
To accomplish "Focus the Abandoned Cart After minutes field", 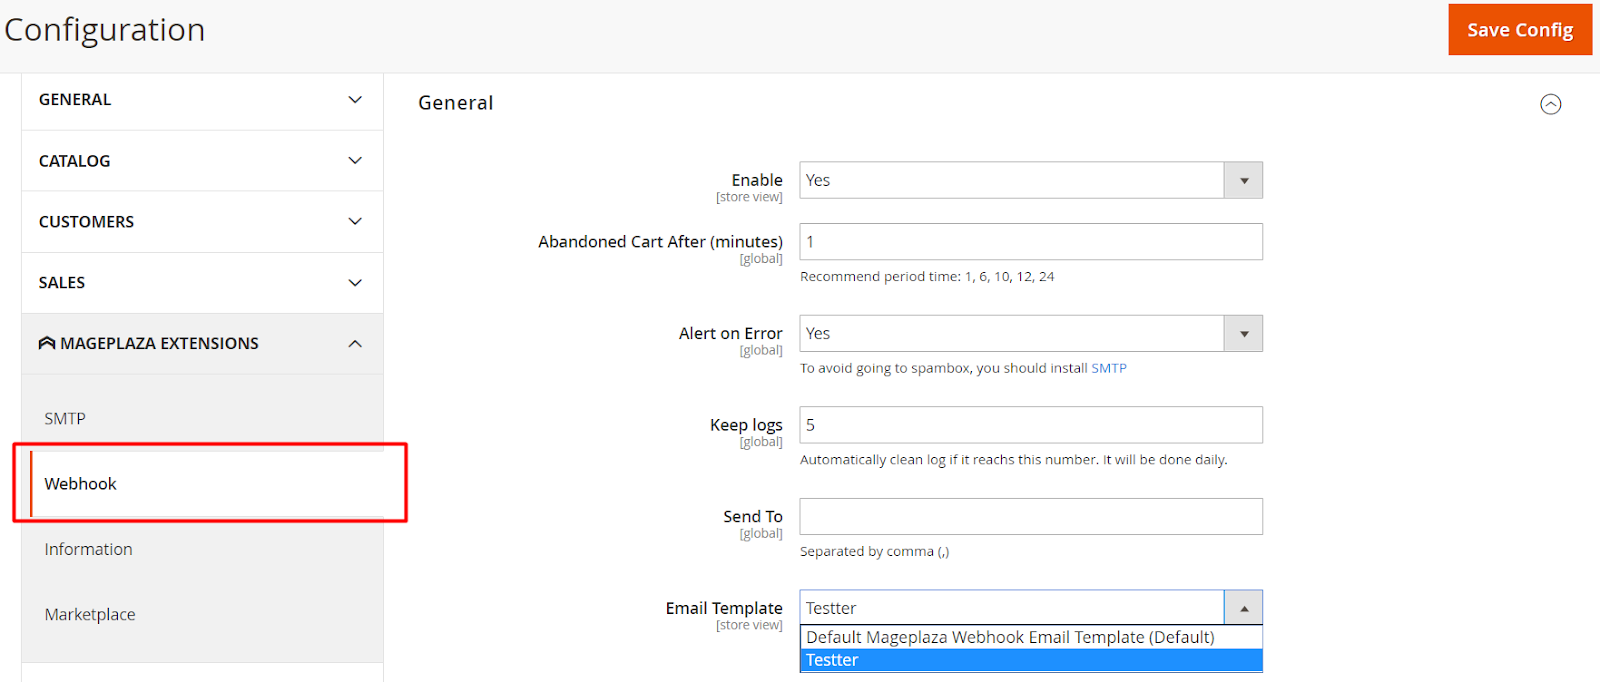I will tap(1030, 242).
